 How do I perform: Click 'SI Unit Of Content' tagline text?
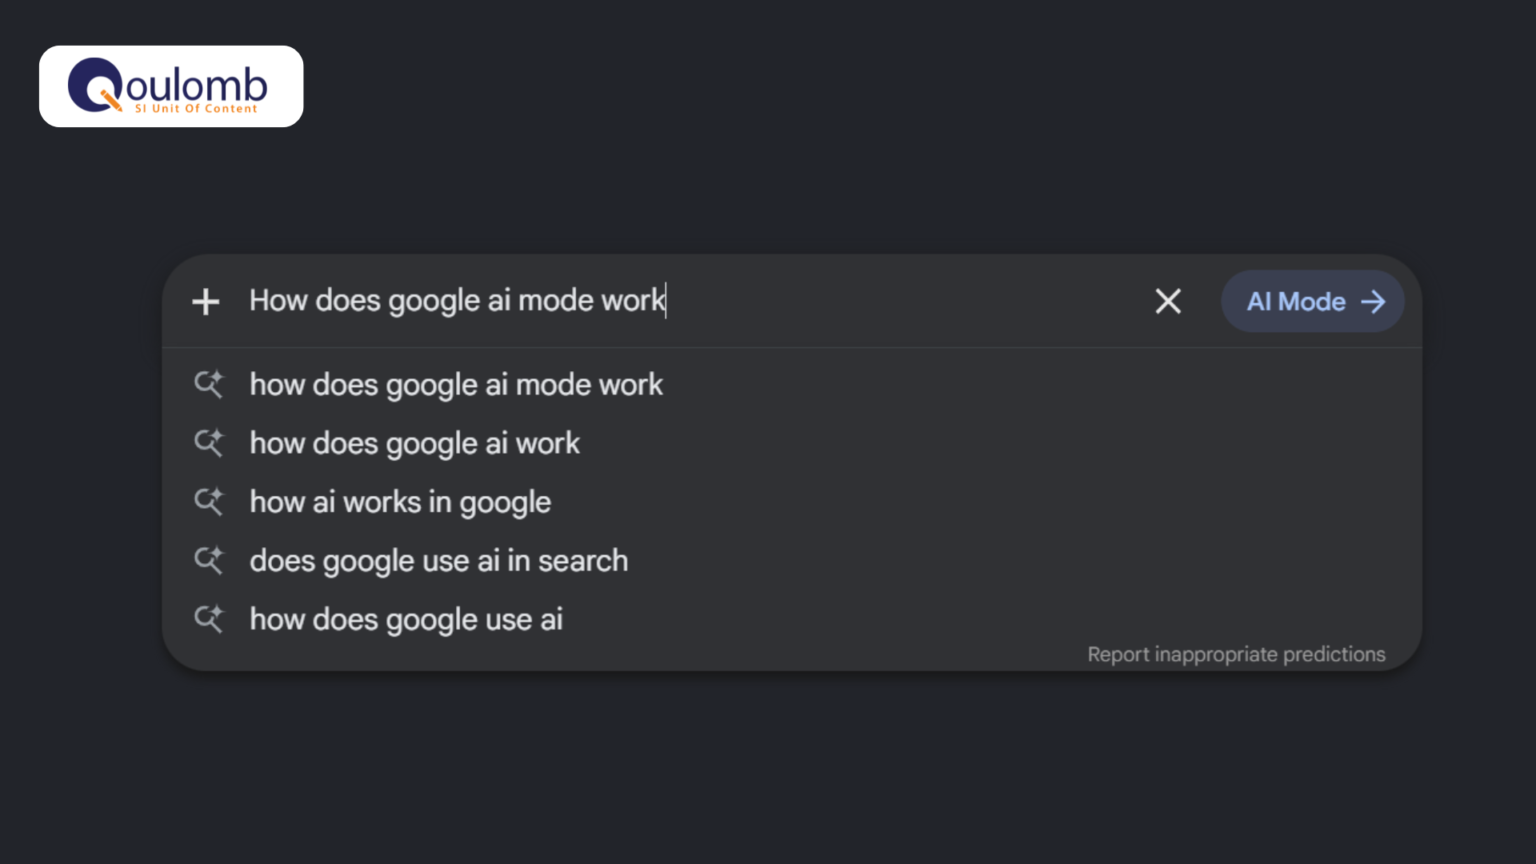[x=196, y=108]
